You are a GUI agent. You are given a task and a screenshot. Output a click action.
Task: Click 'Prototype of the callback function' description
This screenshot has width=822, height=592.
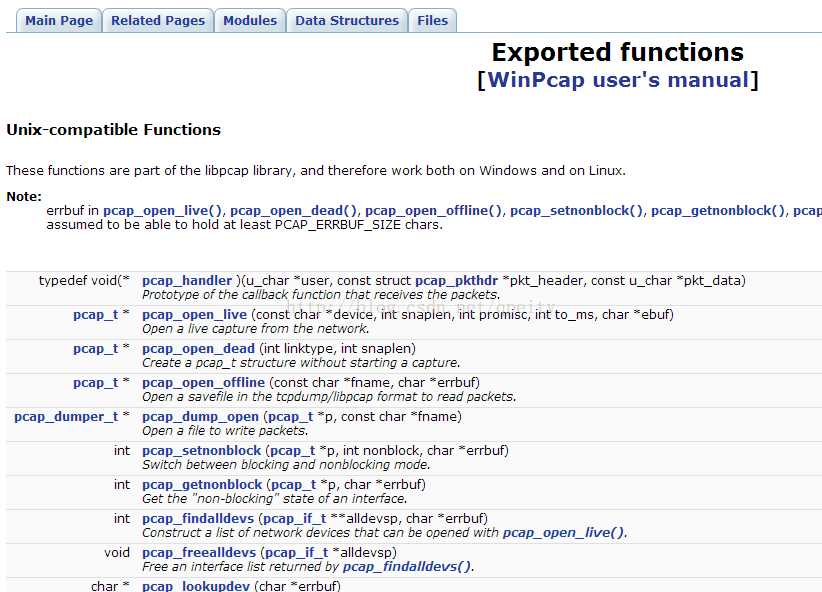click(321, 295)
